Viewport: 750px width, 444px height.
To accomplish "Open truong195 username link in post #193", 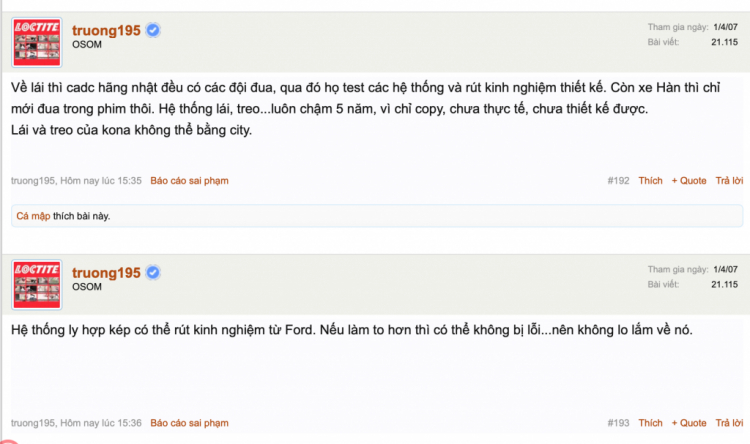I will 106,273.
